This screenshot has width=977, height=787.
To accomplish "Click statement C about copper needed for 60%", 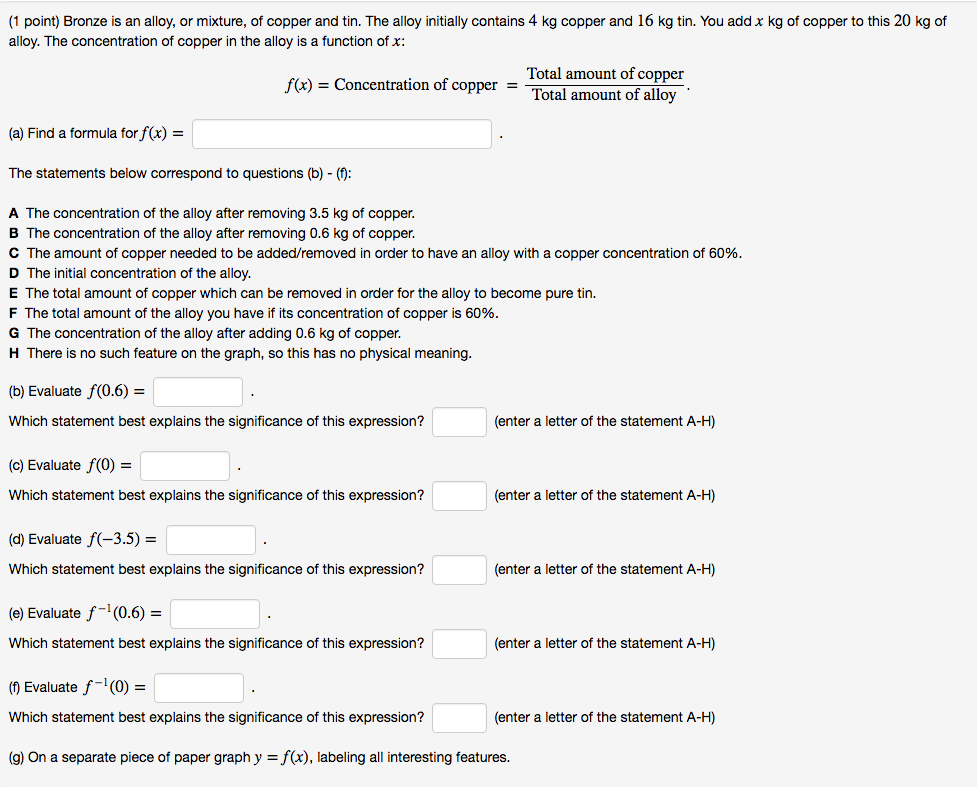I will [376, 253].
